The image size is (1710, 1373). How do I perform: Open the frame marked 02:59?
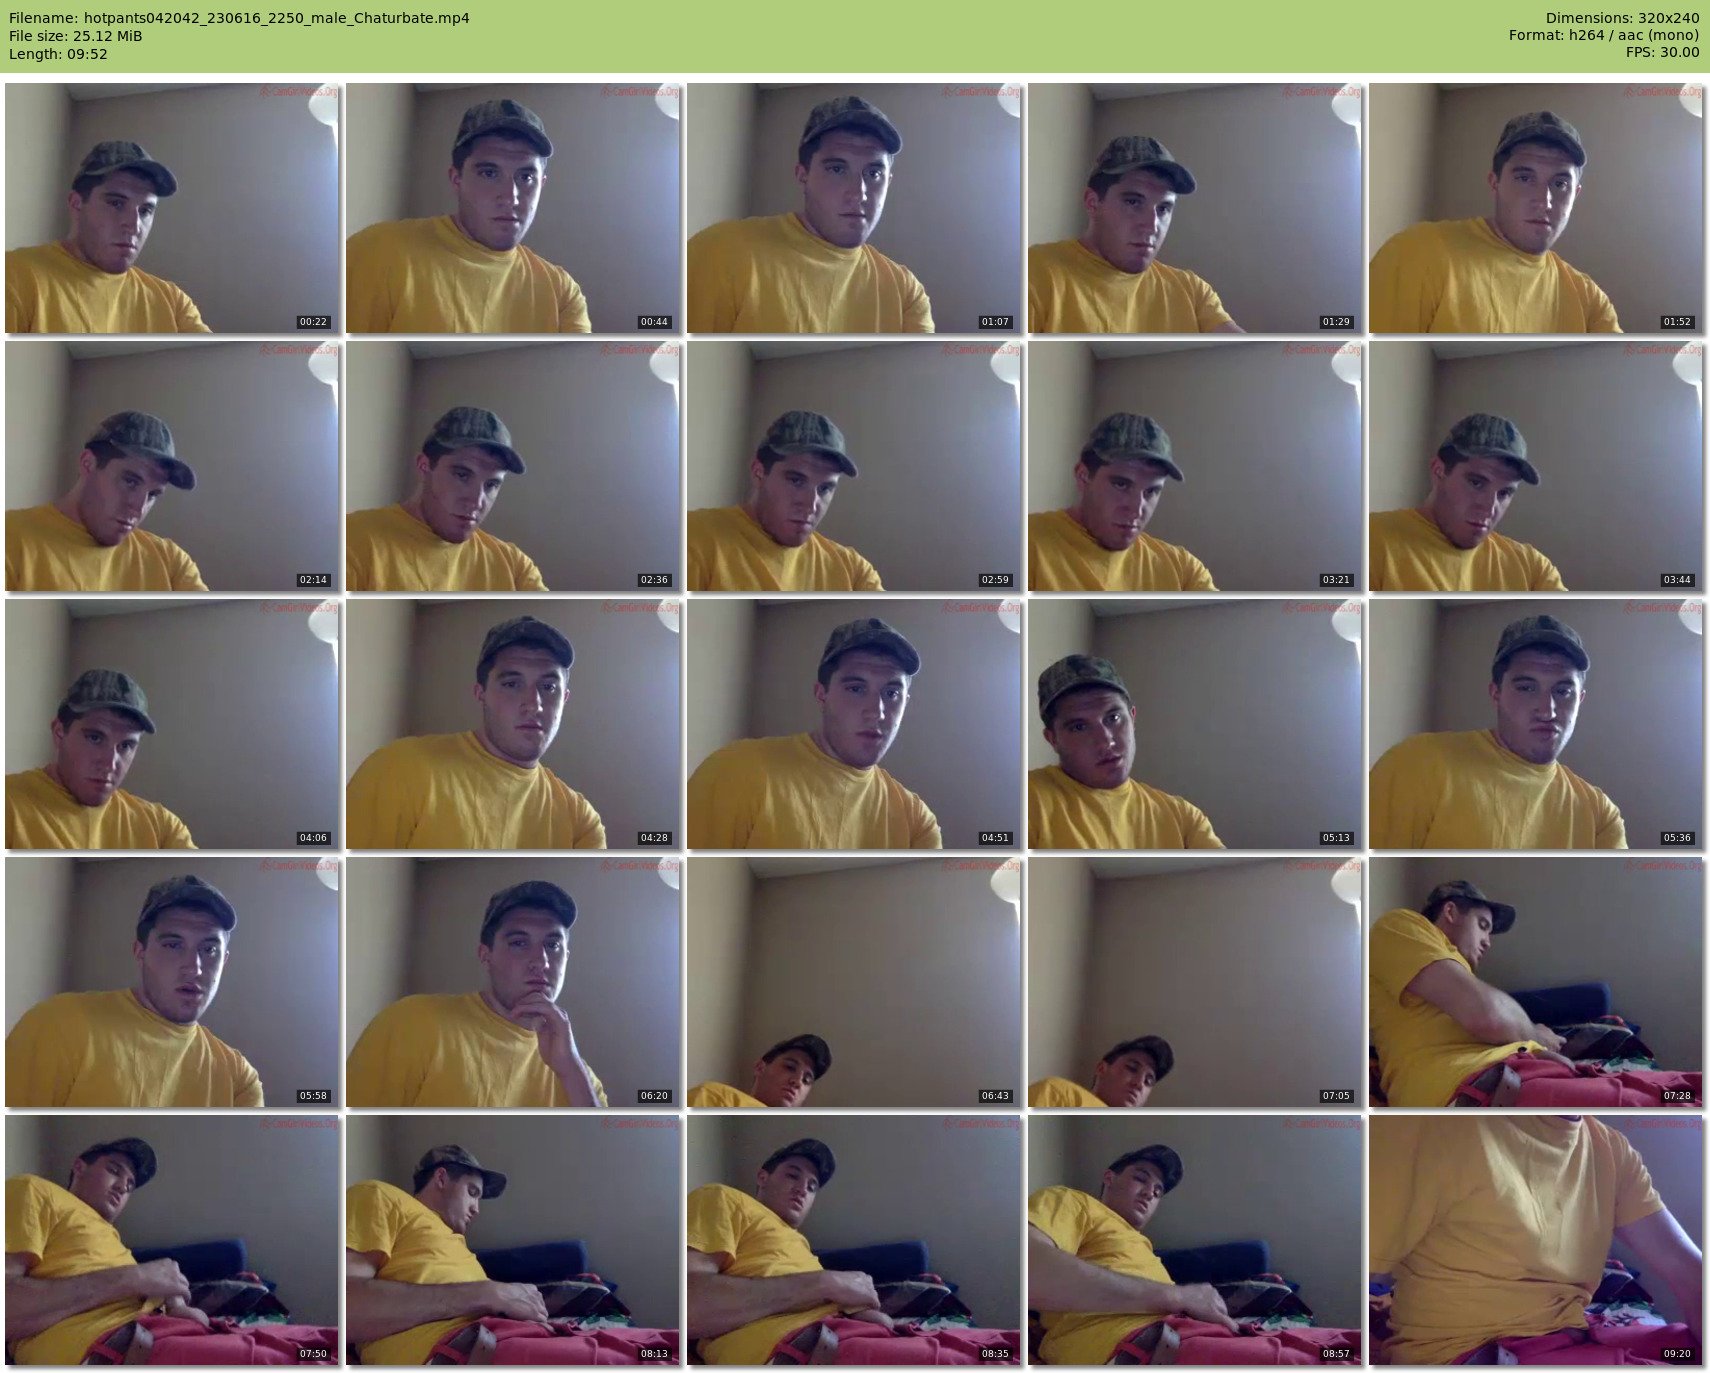(x=854, y=466)
